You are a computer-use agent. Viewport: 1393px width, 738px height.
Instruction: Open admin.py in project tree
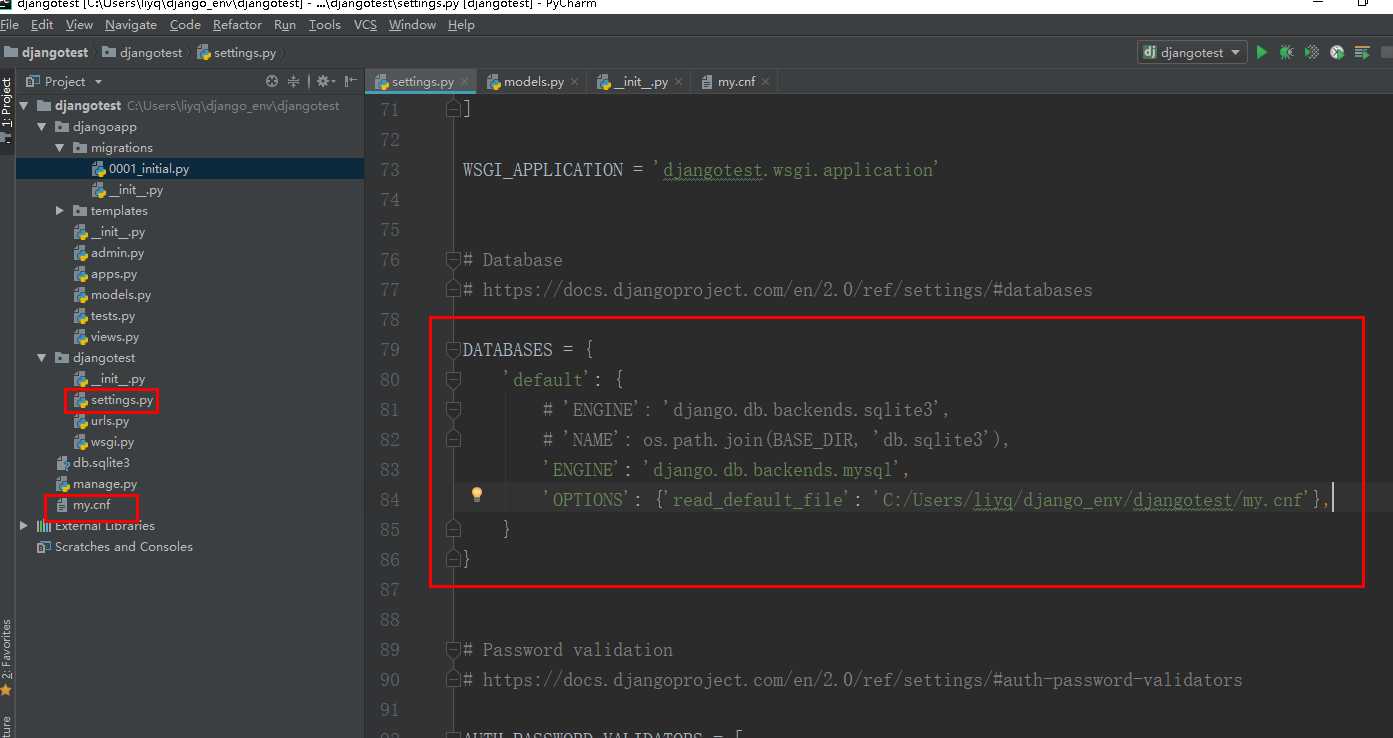[109, 253]
